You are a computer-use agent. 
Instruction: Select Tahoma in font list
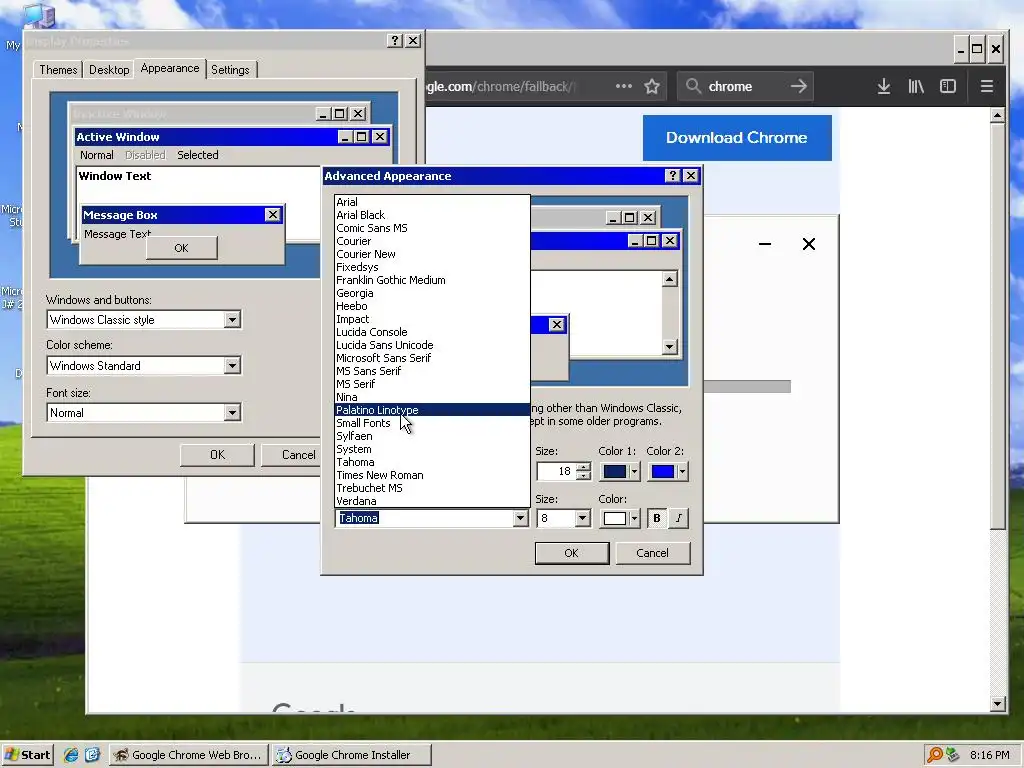[432, 462]
